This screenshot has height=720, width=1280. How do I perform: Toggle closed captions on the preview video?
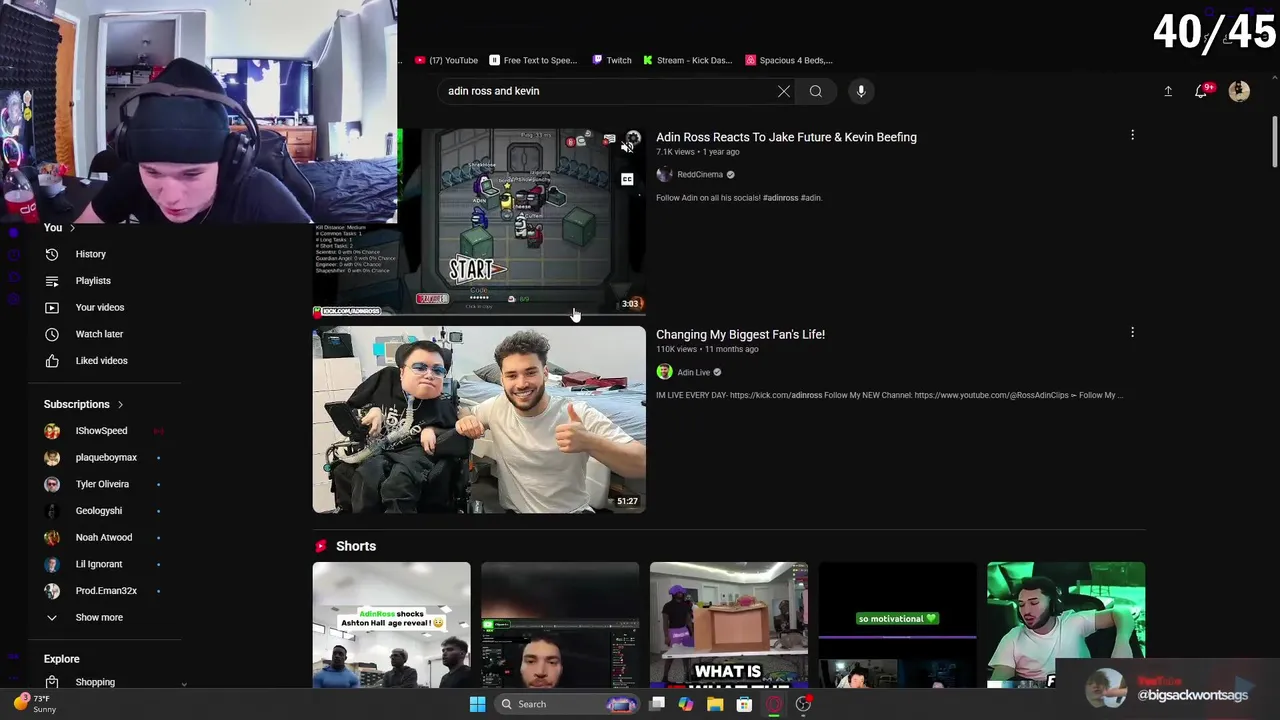pyautogui.click(x=627, y=180)
